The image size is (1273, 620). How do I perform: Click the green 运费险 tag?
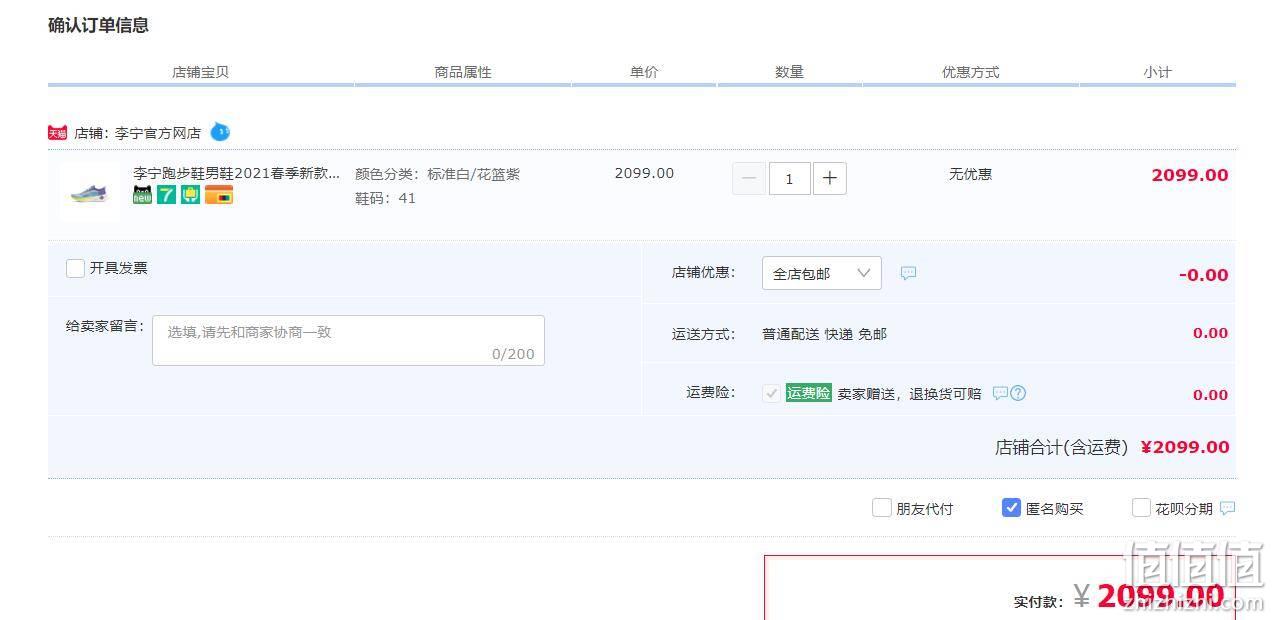808,393
